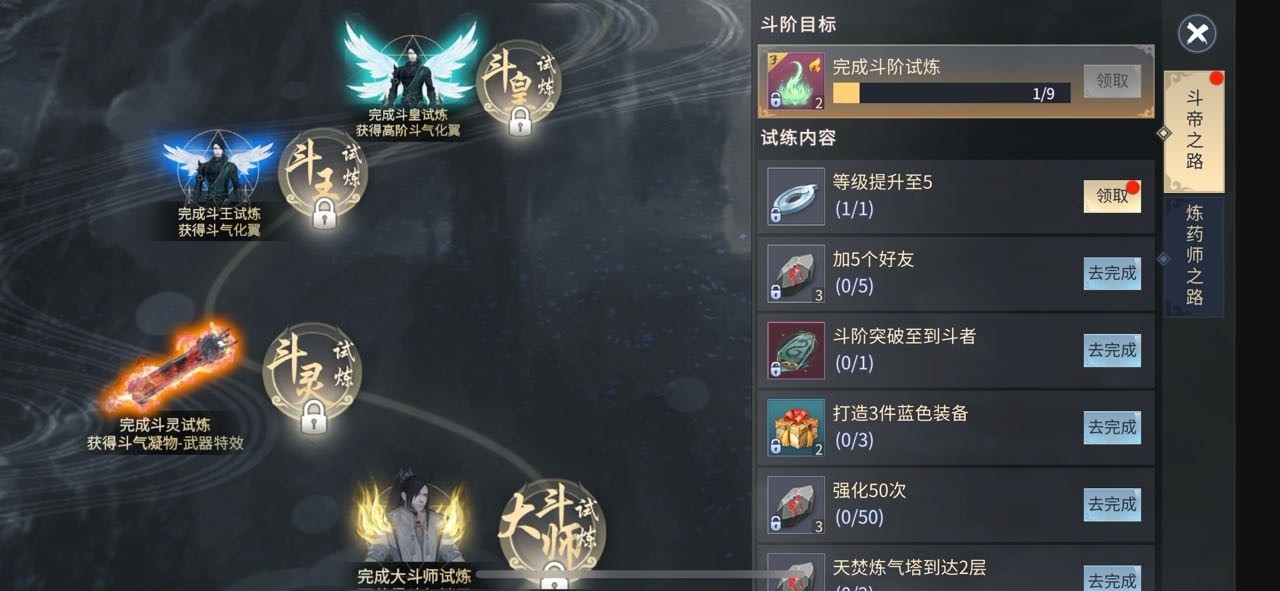Click 去完成 for 加5个好友
This screenshot has width=1280, height=591.
1112,273
